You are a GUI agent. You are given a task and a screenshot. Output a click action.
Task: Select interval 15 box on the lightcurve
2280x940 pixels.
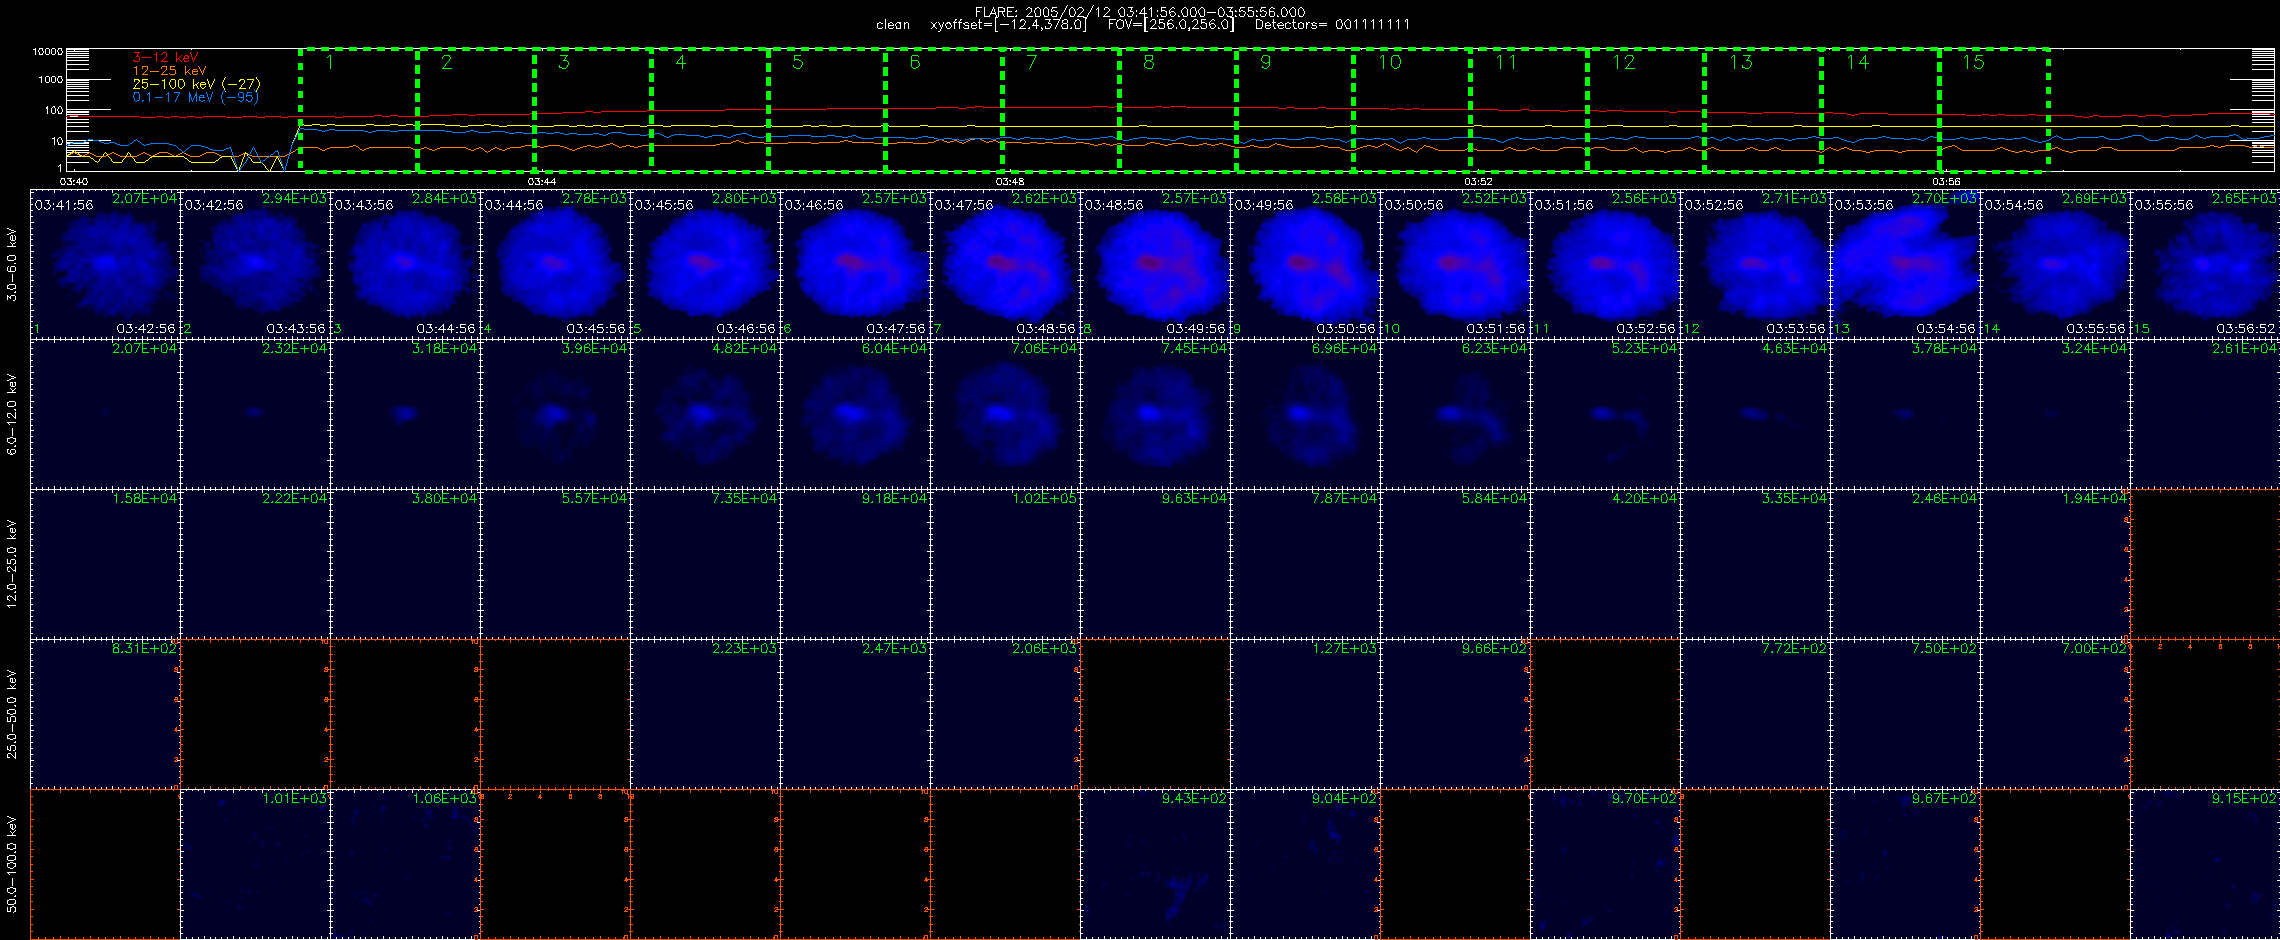pos(1994,109)
